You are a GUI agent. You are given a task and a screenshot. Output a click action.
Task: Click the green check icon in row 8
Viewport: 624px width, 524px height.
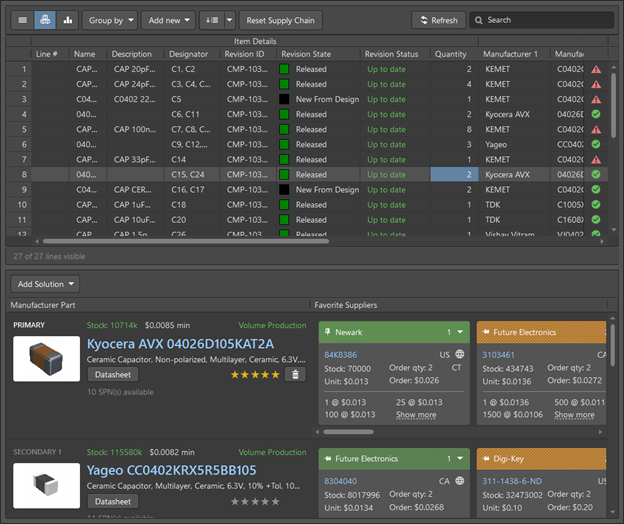click(596, 174)
